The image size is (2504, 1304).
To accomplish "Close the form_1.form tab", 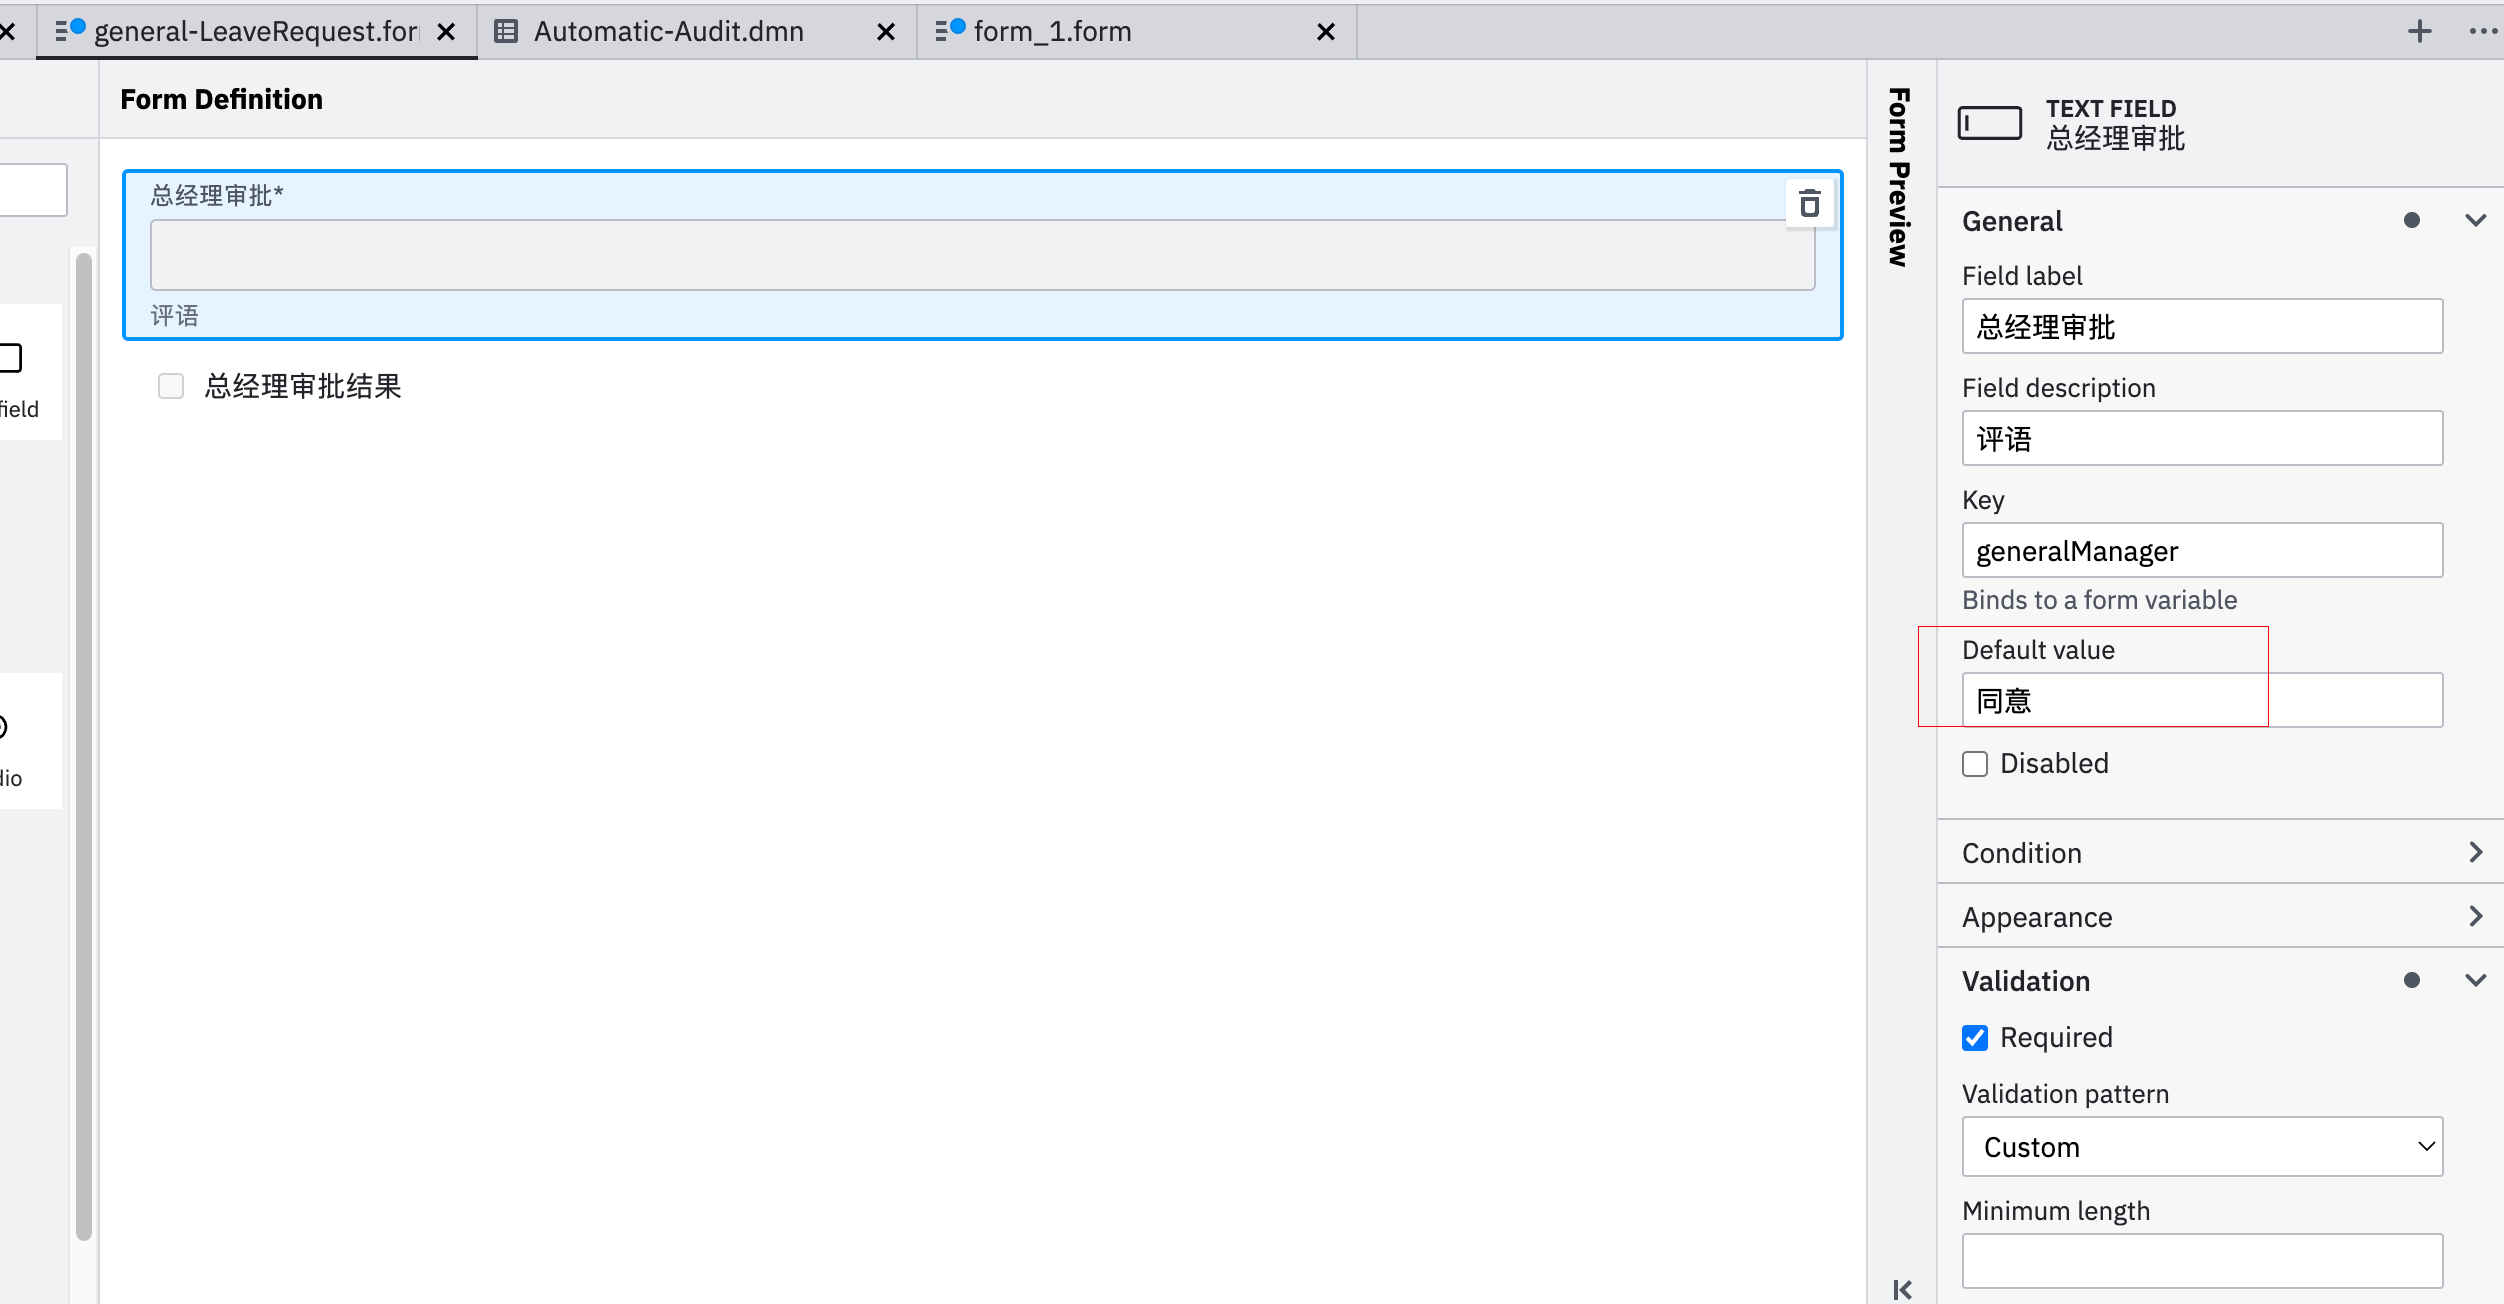I will (1326, 32).
